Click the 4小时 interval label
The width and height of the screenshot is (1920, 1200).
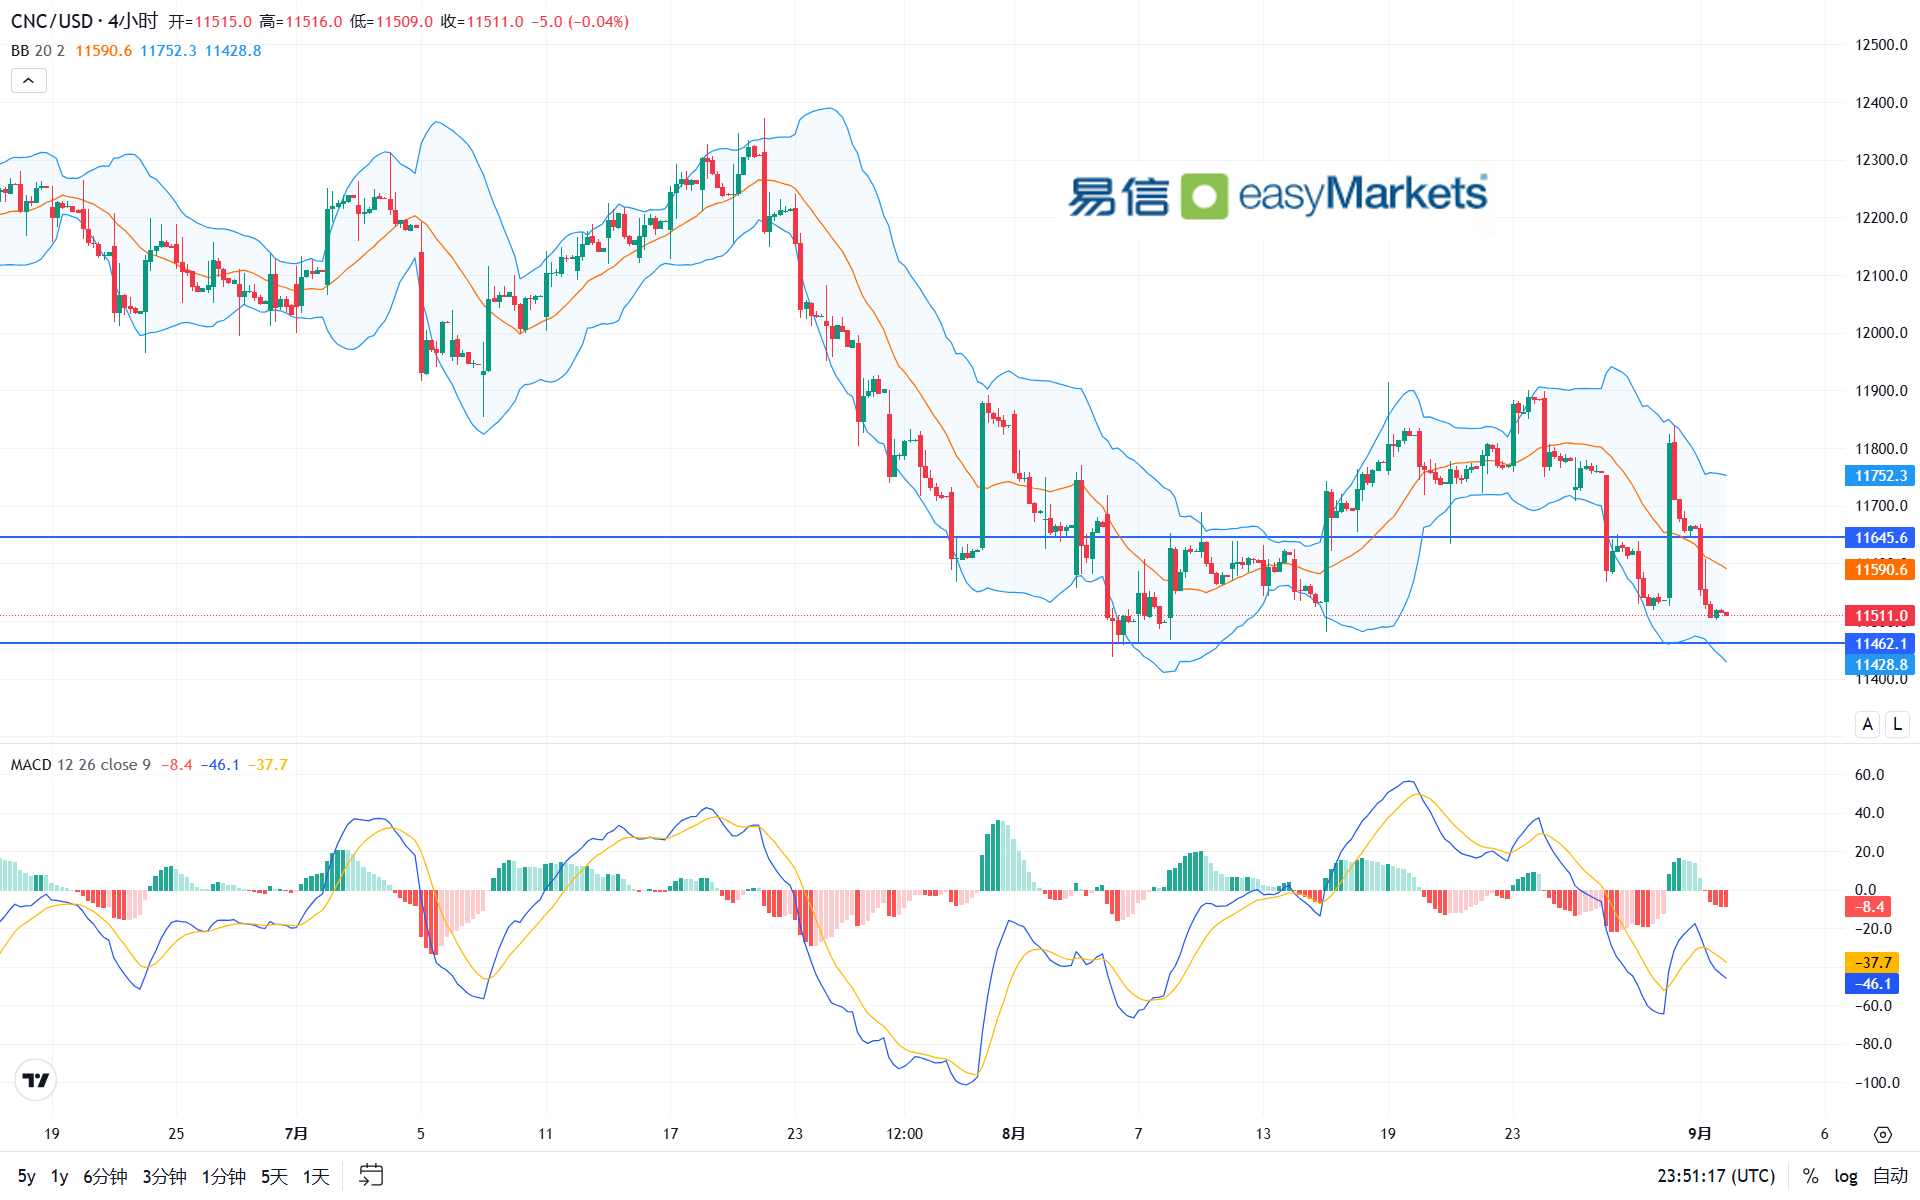(133, 21)
